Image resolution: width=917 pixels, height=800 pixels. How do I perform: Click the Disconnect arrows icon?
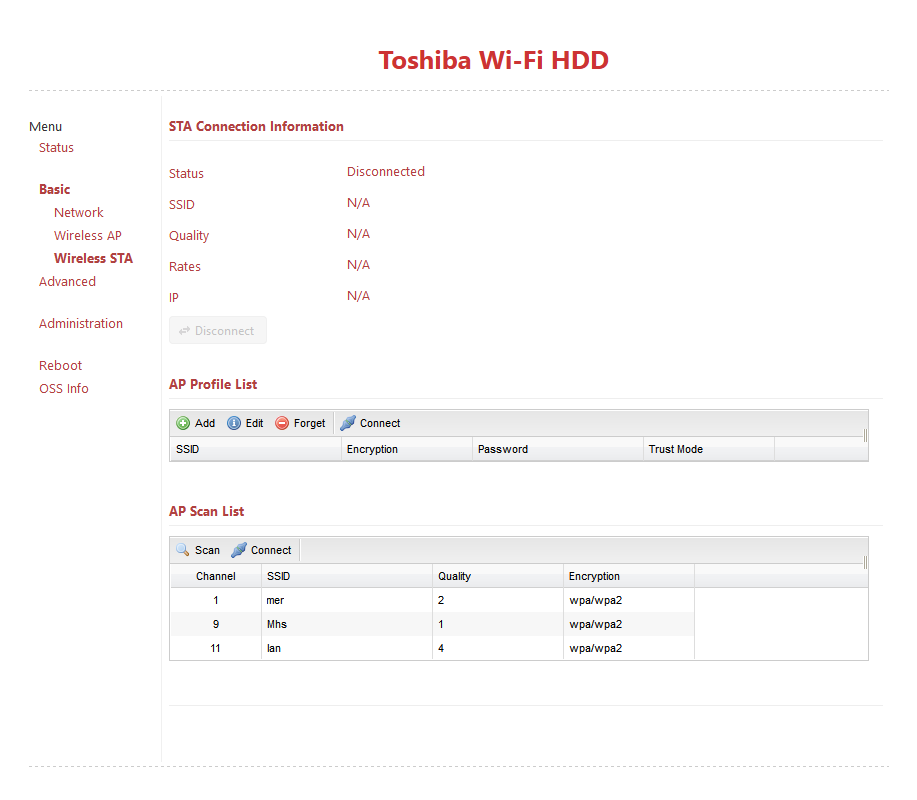184,331
